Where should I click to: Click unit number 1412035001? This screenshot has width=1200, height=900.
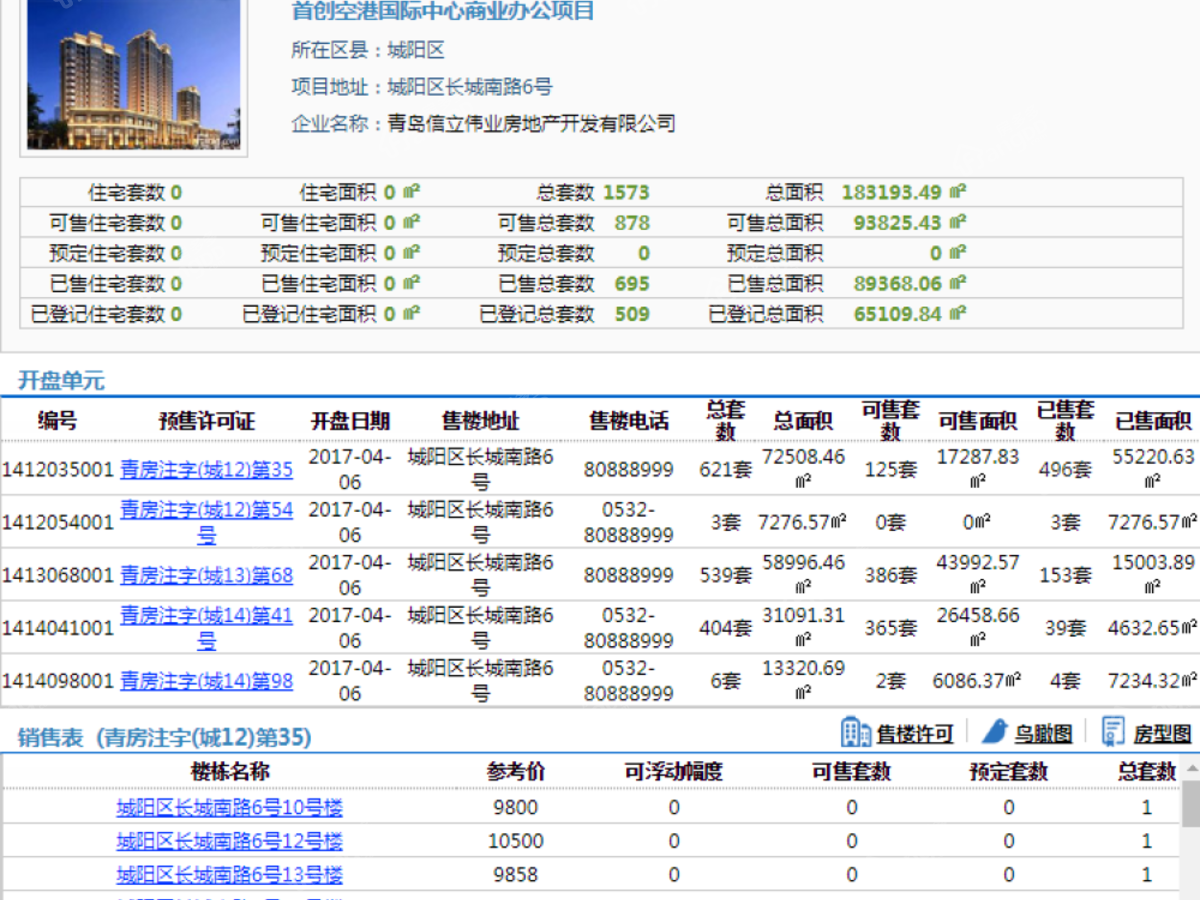point(58,469)
